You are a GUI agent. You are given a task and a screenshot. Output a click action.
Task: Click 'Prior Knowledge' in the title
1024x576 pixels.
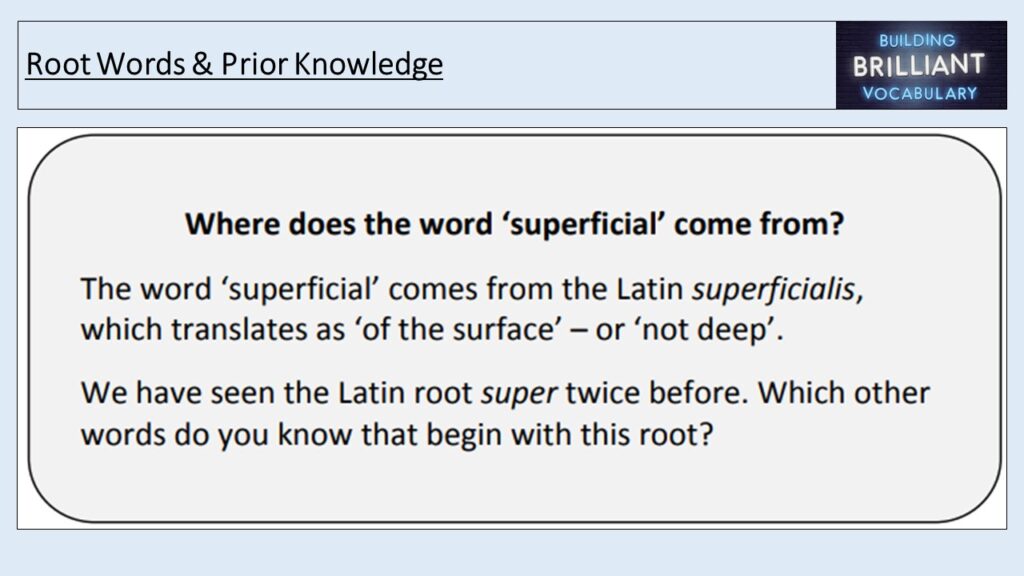332,64
